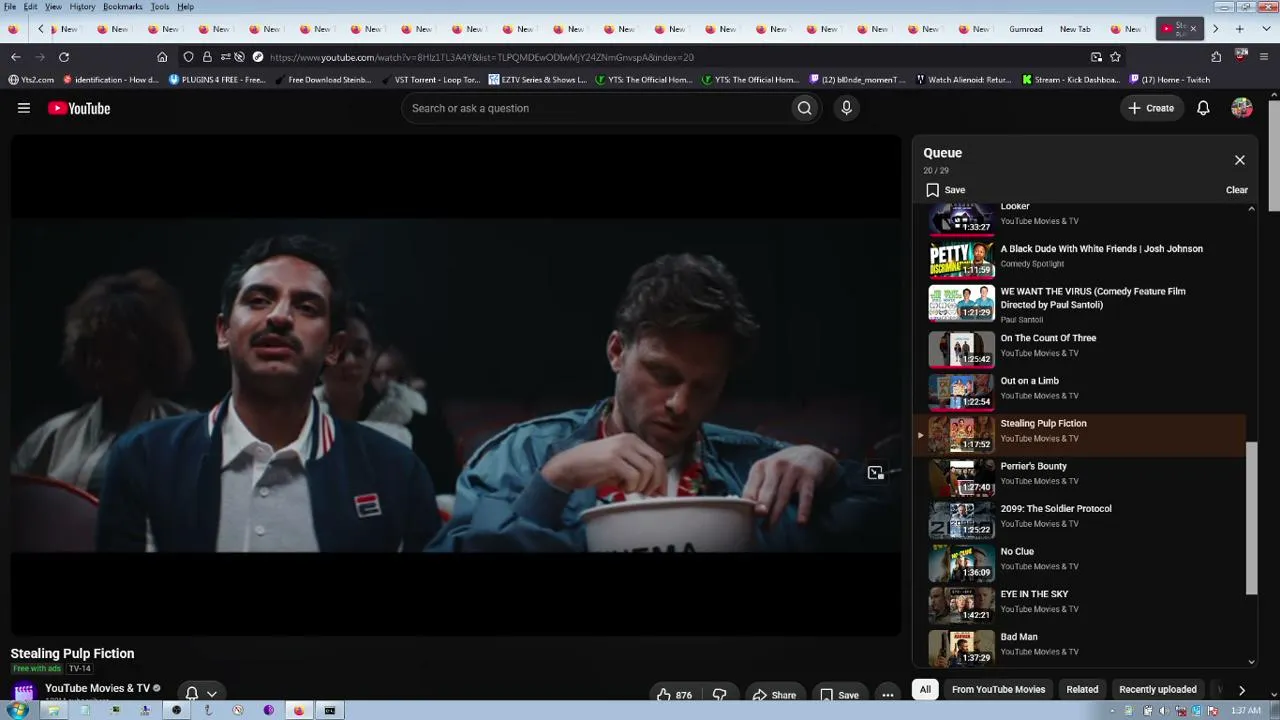Select the 'All' filter chip
The height and width of the screenshot is (720, 1280).
click(x=925, y=689)
